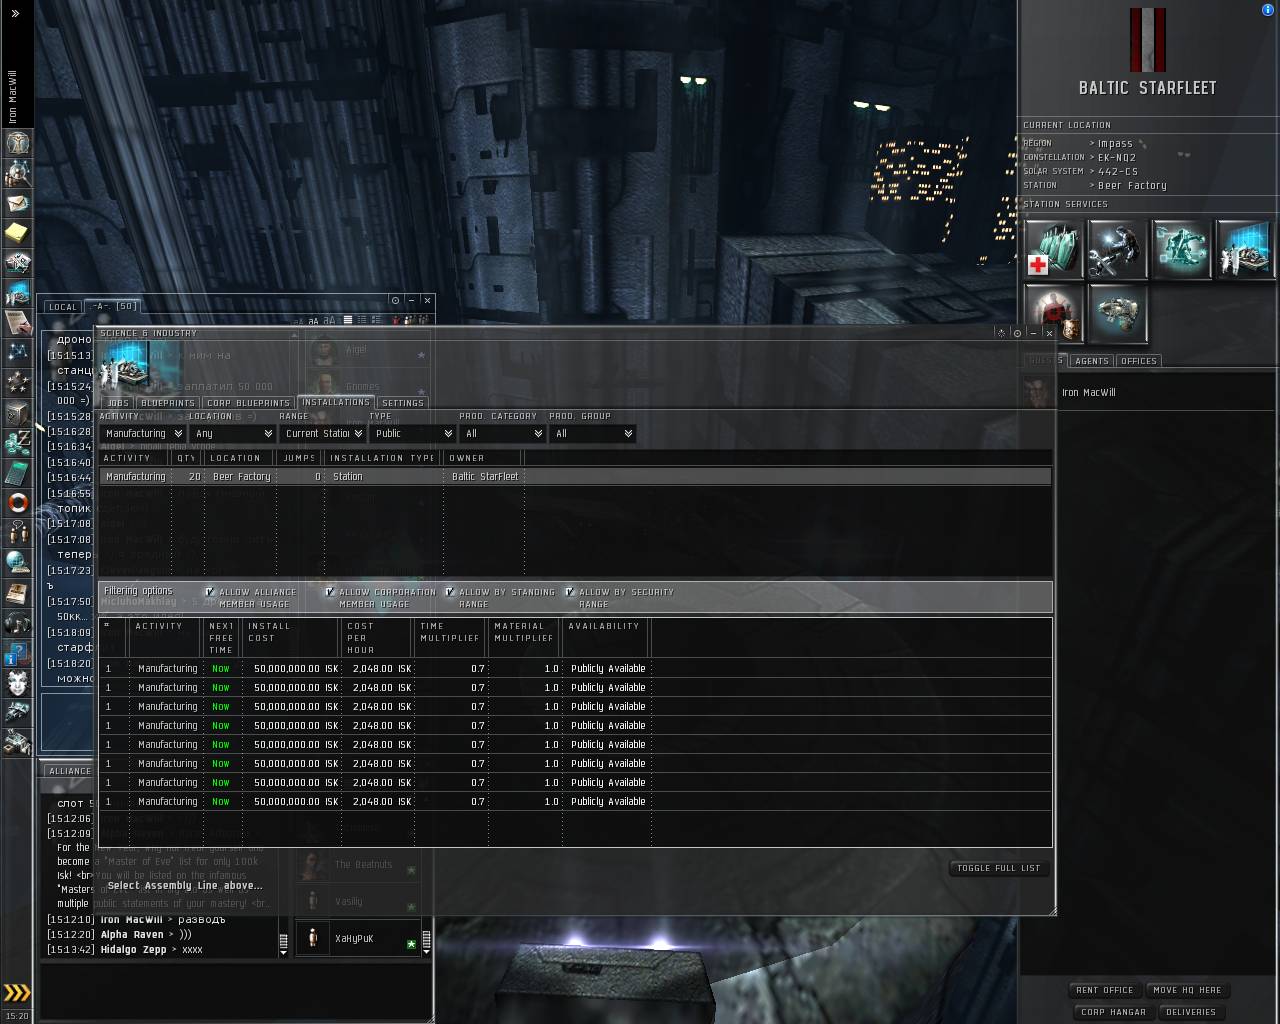Switch to the Corp Blueprints tab
The width and height of the screenshot is (1280, 1024).
248,403
